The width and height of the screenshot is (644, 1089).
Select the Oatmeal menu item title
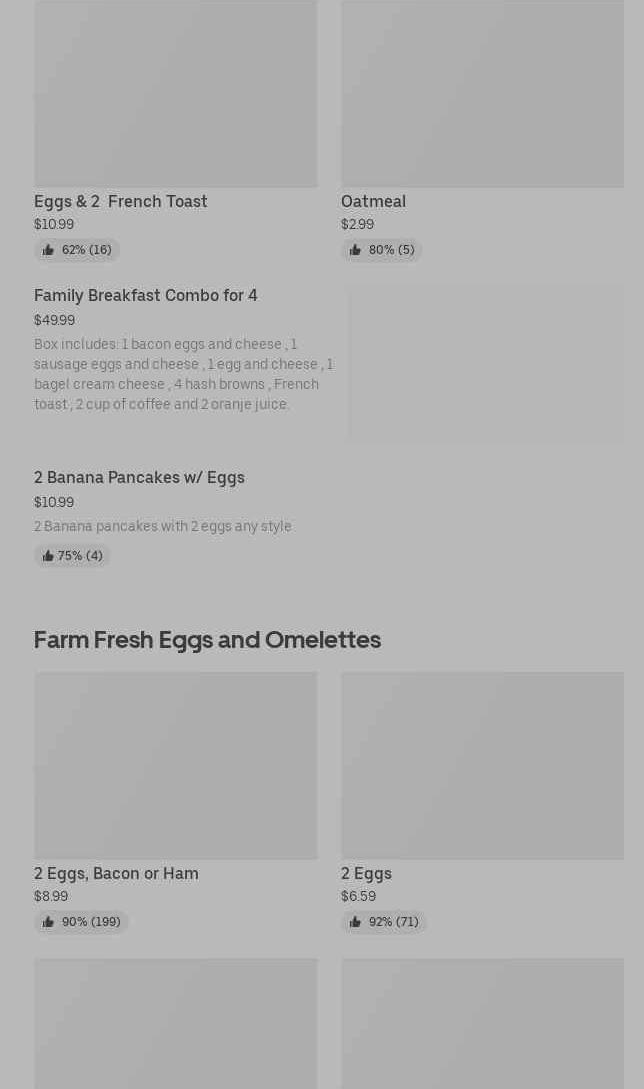373,201
